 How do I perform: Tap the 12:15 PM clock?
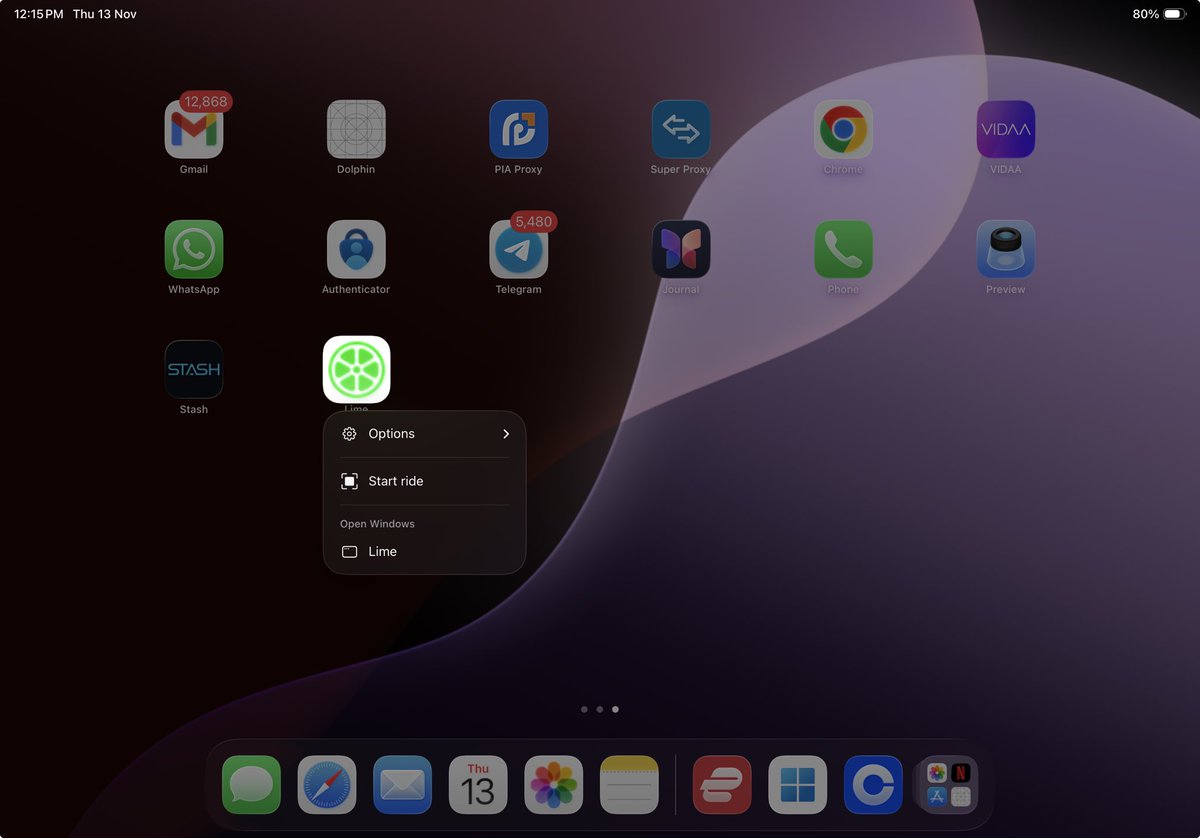point(38,14)
